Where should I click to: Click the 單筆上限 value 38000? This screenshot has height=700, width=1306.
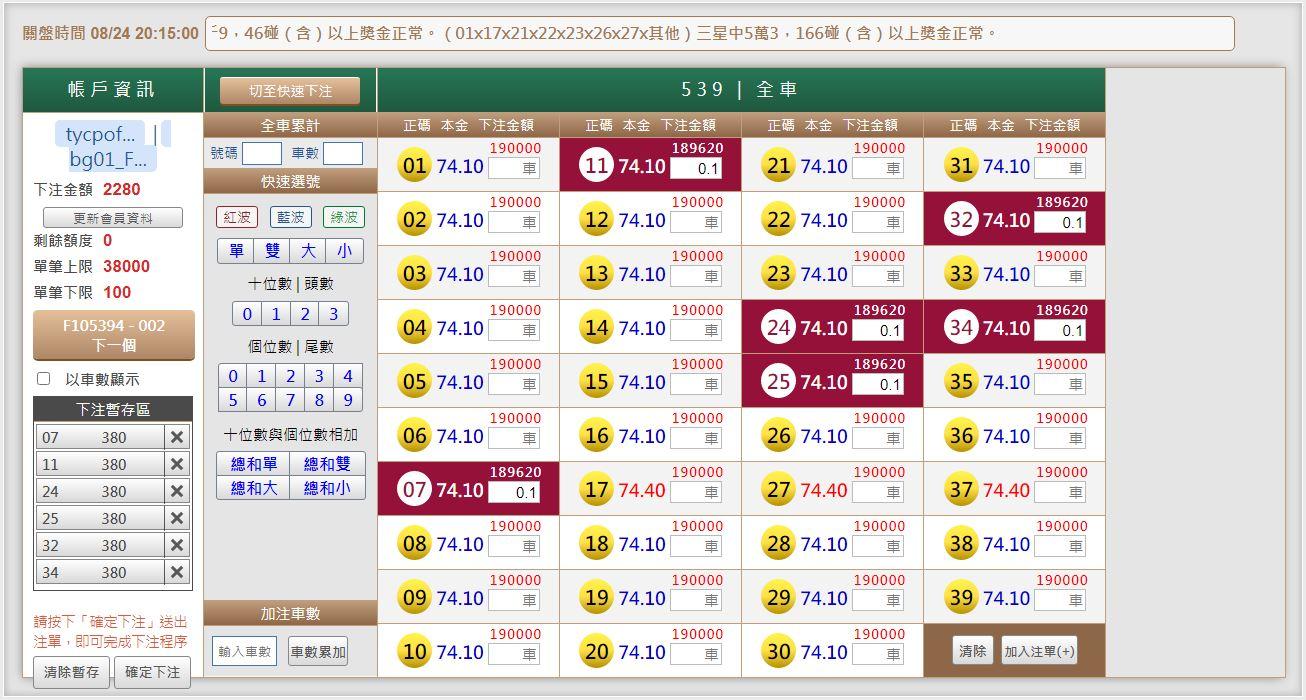126,266
